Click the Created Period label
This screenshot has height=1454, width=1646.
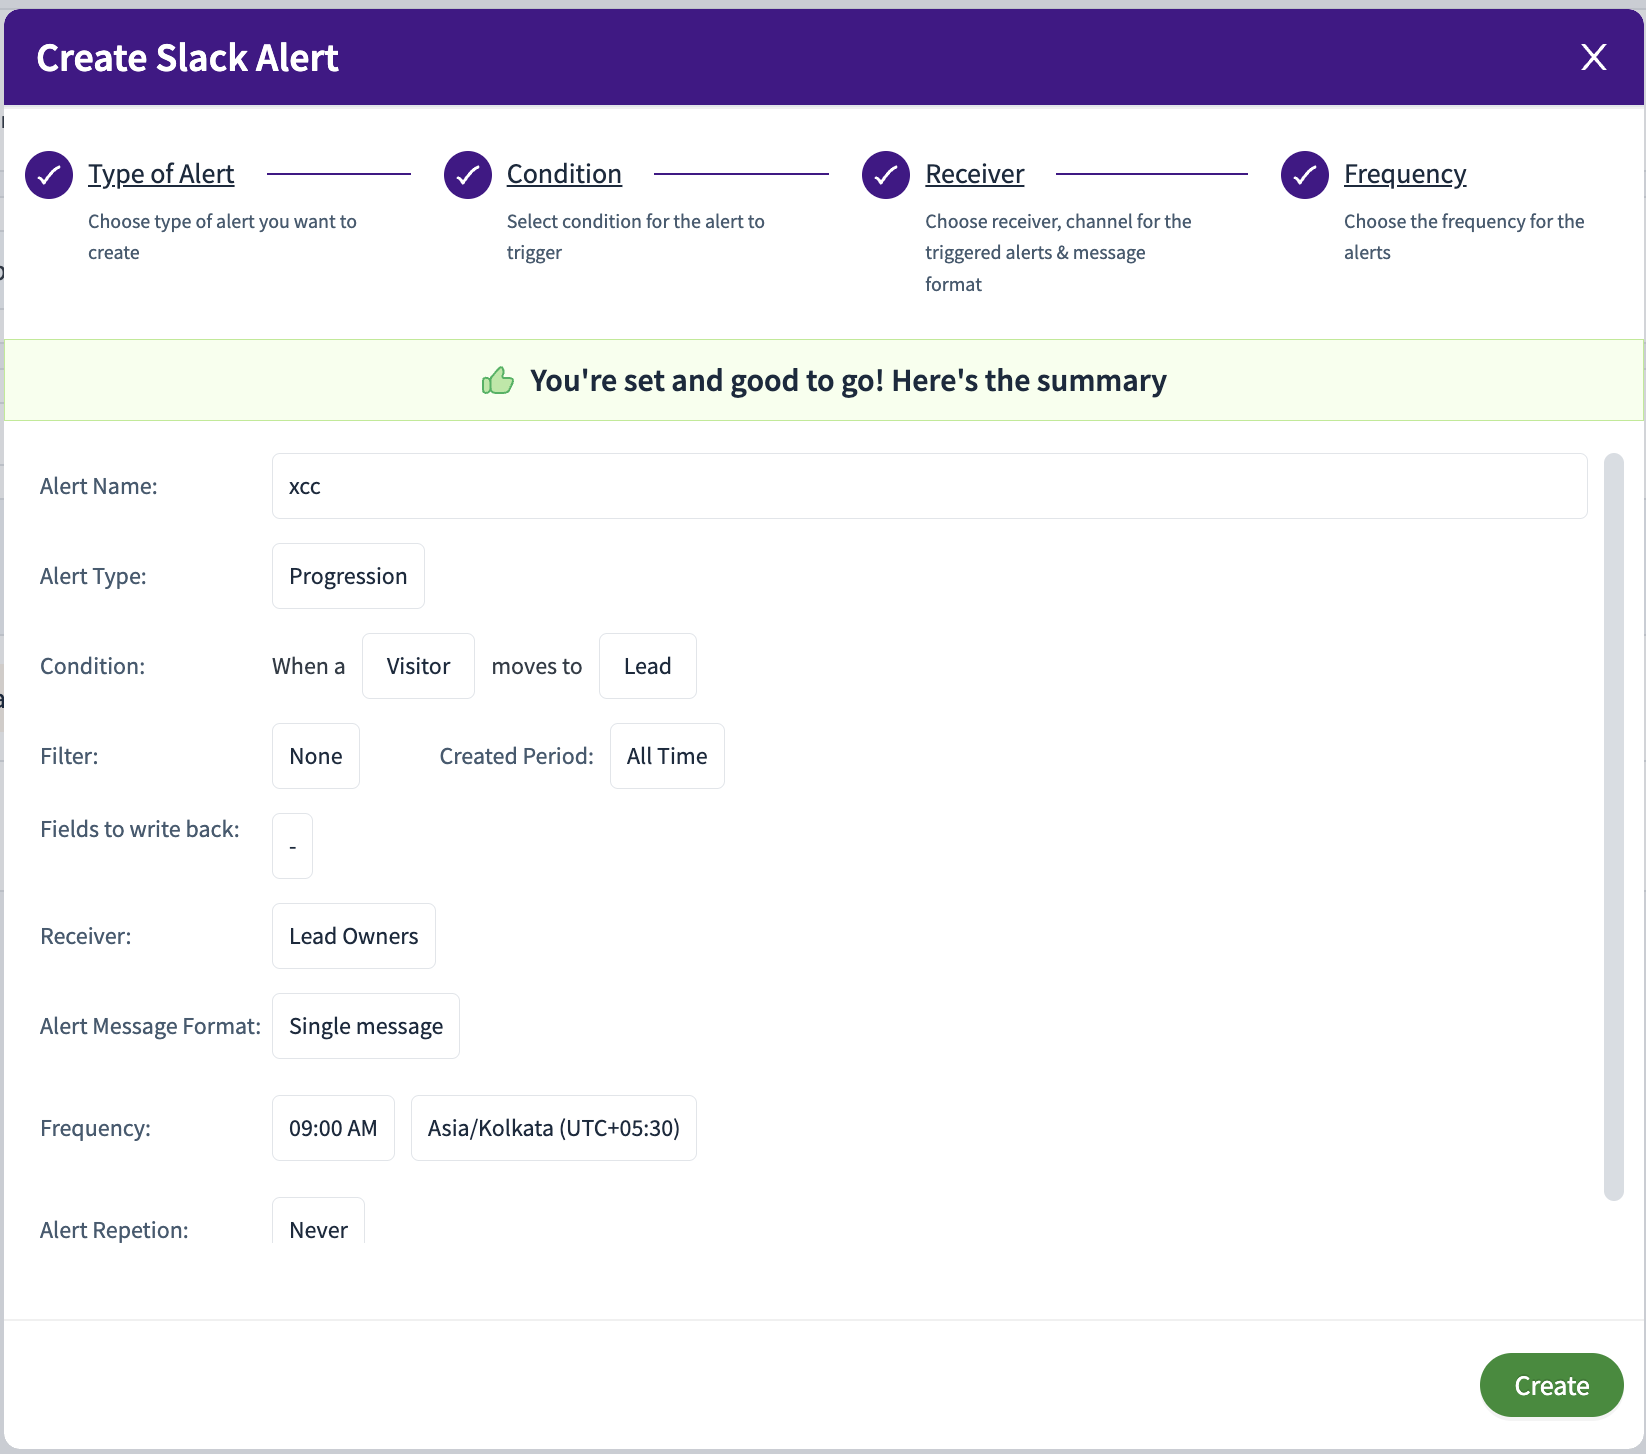(516, 756)
